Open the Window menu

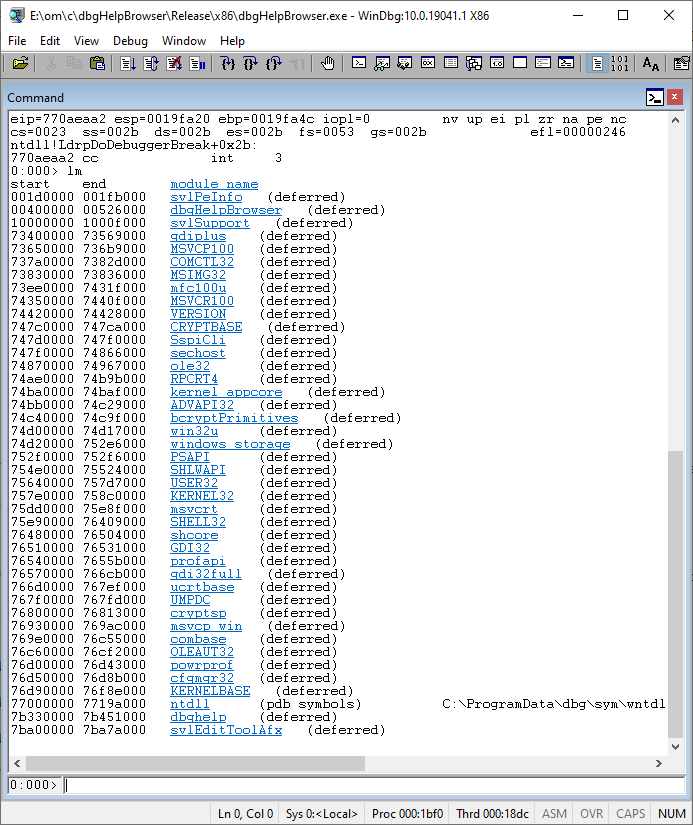point(184,41)
